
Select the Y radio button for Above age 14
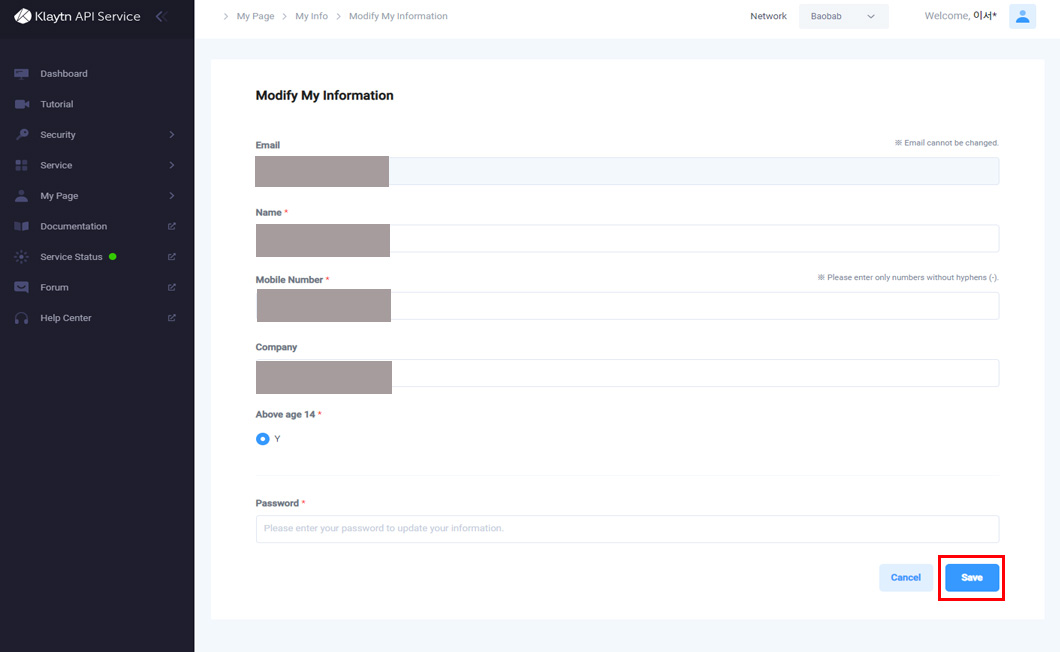point(262,439)
